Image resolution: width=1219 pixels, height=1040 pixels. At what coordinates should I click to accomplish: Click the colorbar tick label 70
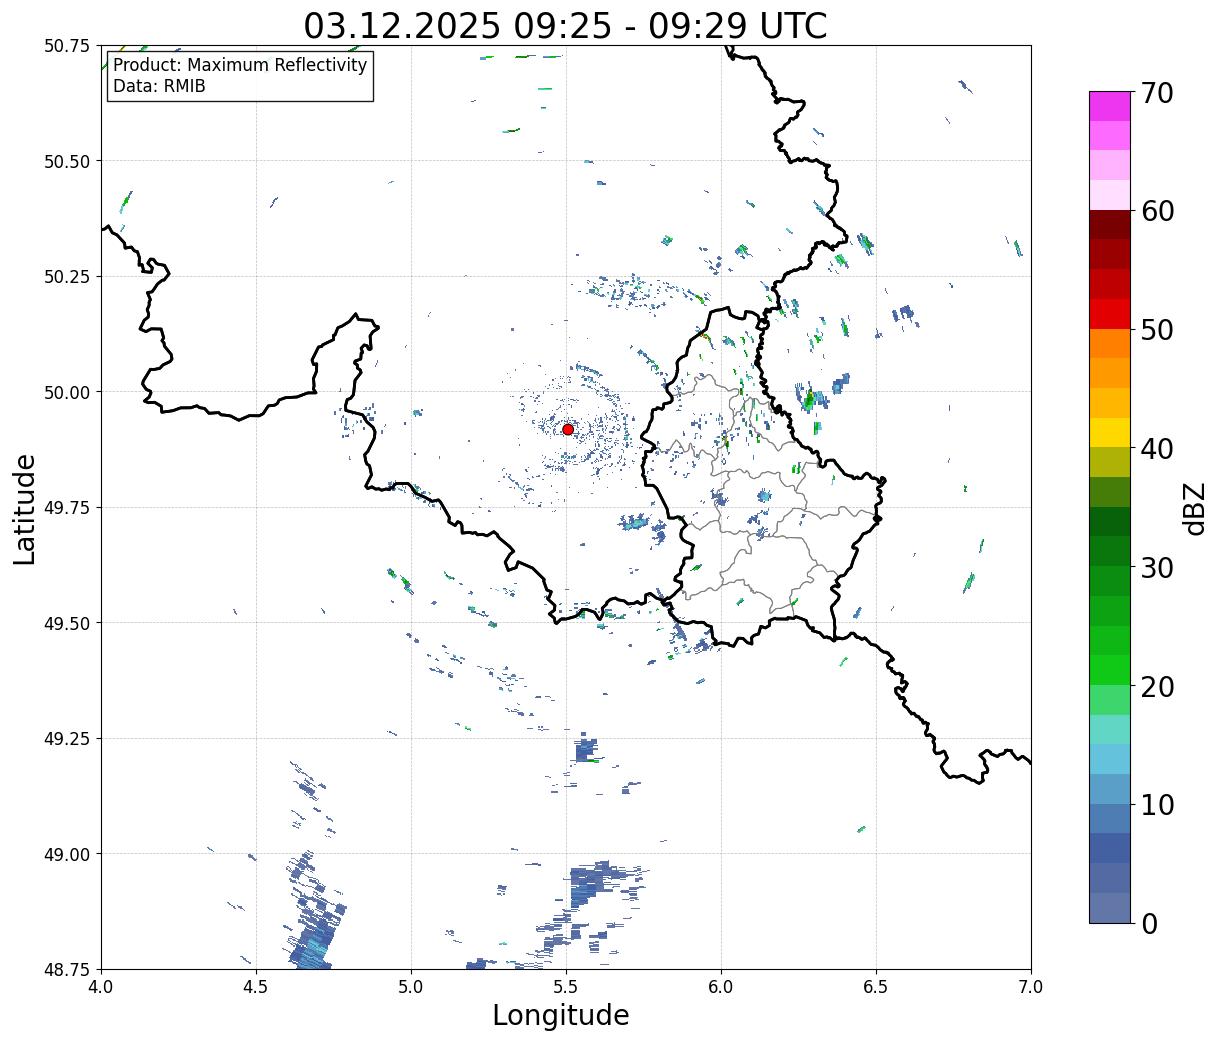[x=1157, y=93]
